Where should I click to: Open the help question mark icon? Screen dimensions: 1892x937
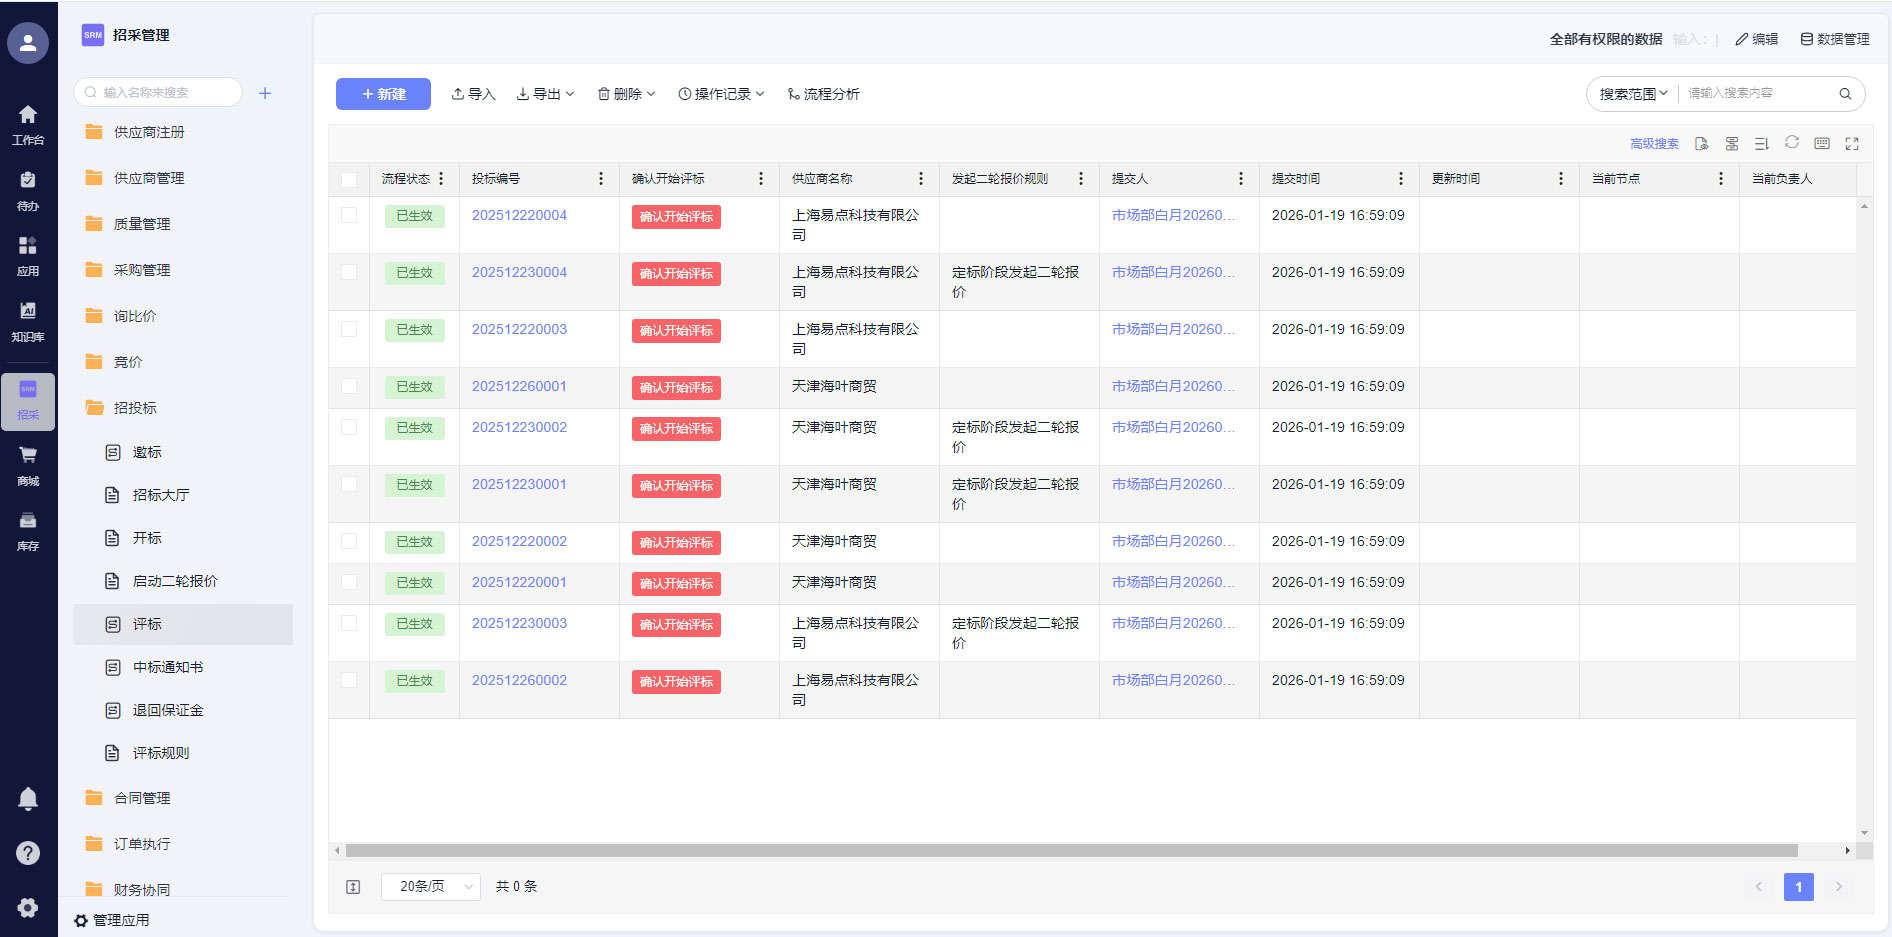tap(28, 853)
